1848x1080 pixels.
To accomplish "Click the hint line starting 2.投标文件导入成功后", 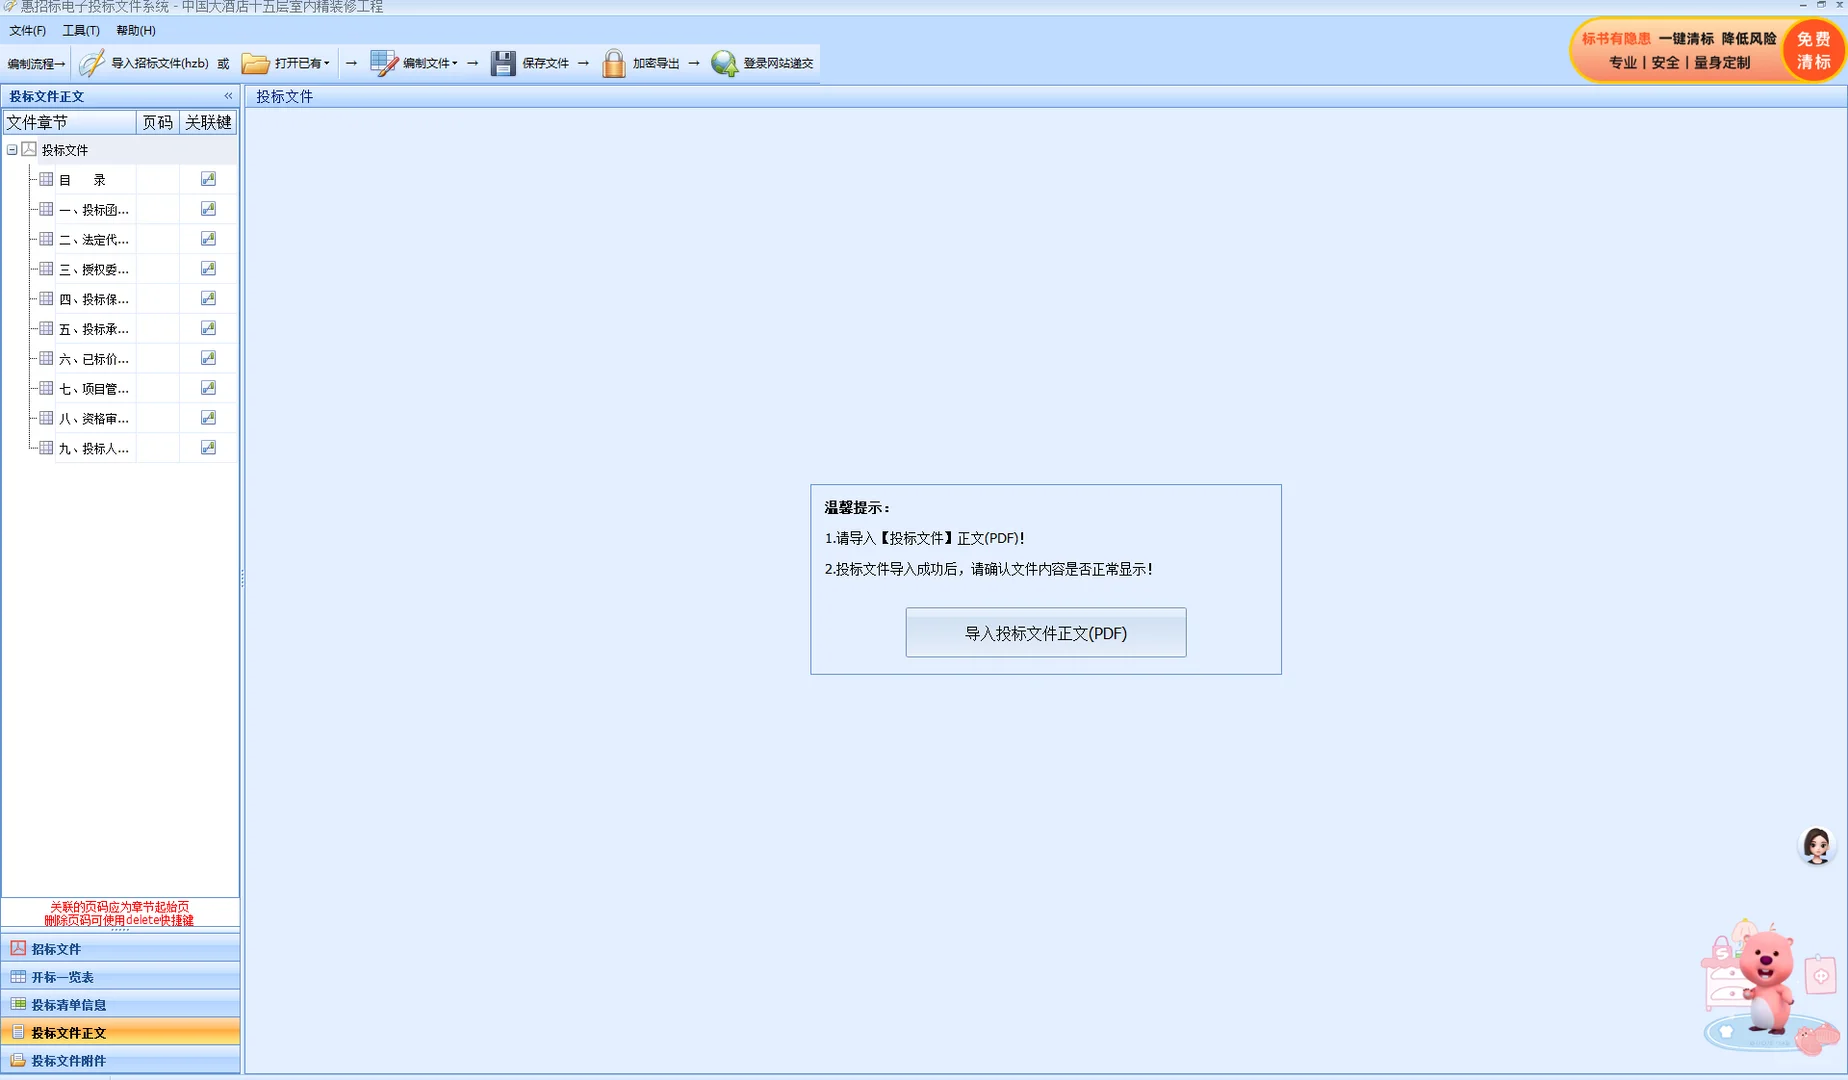I will coord(989,569).
